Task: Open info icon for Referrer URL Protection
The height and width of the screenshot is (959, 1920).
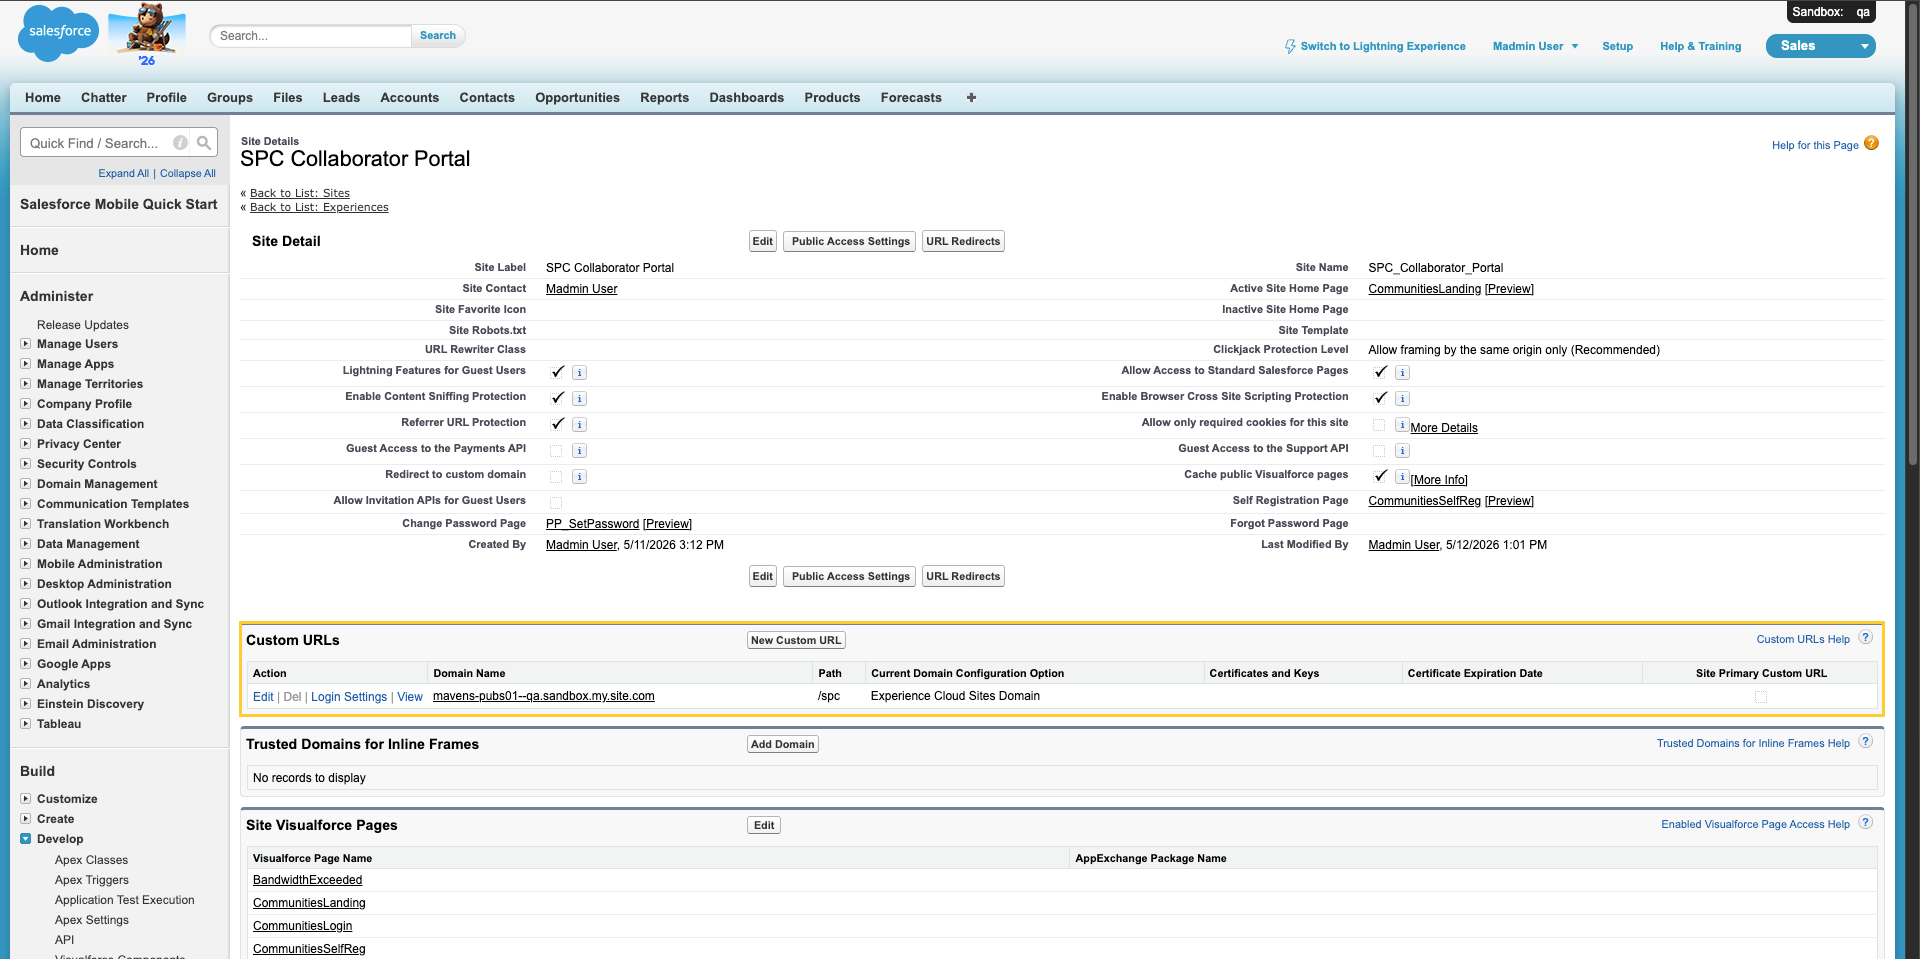Action: point(579,425)
